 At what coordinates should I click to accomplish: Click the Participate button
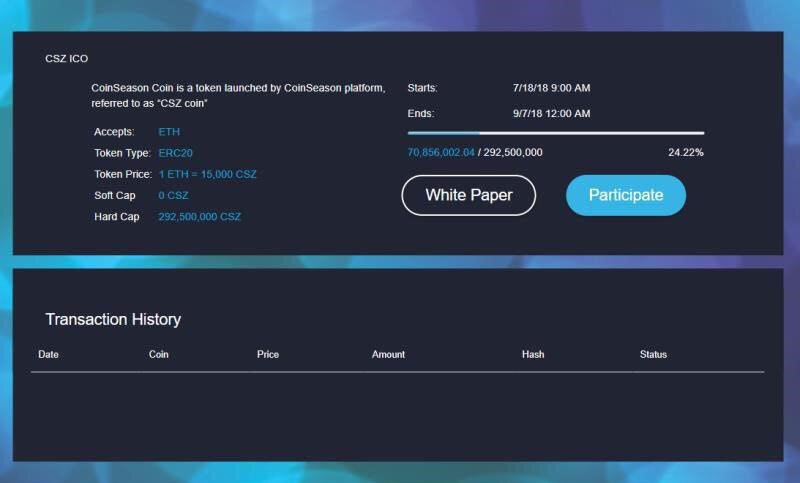coord(626,195)
